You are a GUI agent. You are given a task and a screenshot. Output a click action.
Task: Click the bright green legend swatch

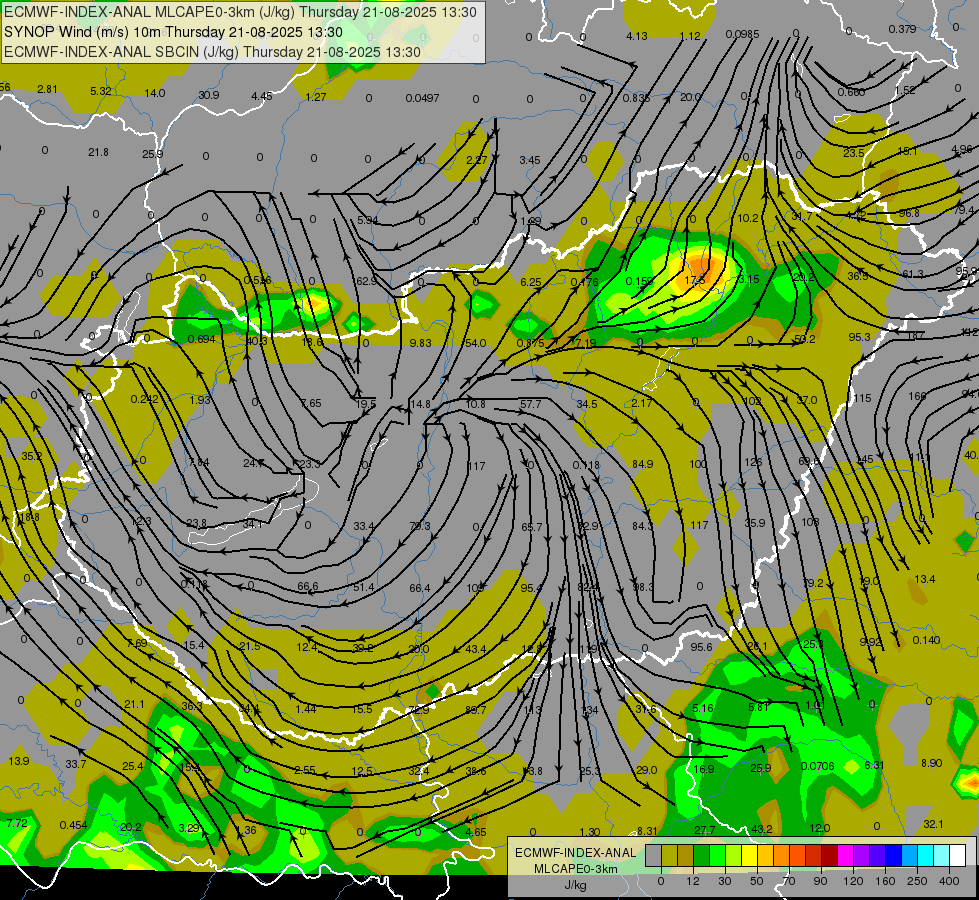click(x=717, y=855)
